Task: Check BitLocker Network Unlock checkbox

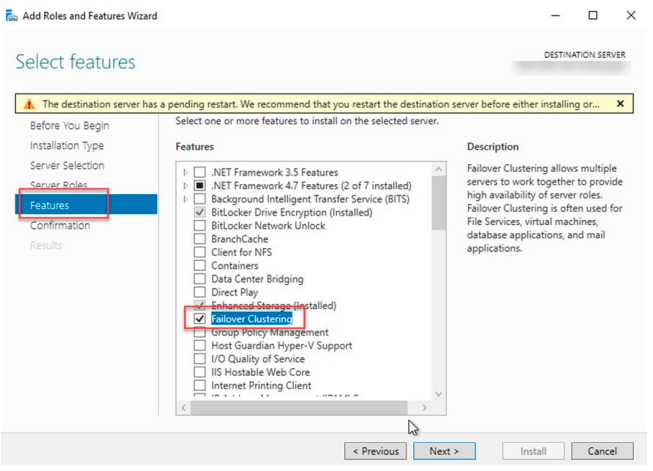Action: pyautogui.click(x=200, y=225)
